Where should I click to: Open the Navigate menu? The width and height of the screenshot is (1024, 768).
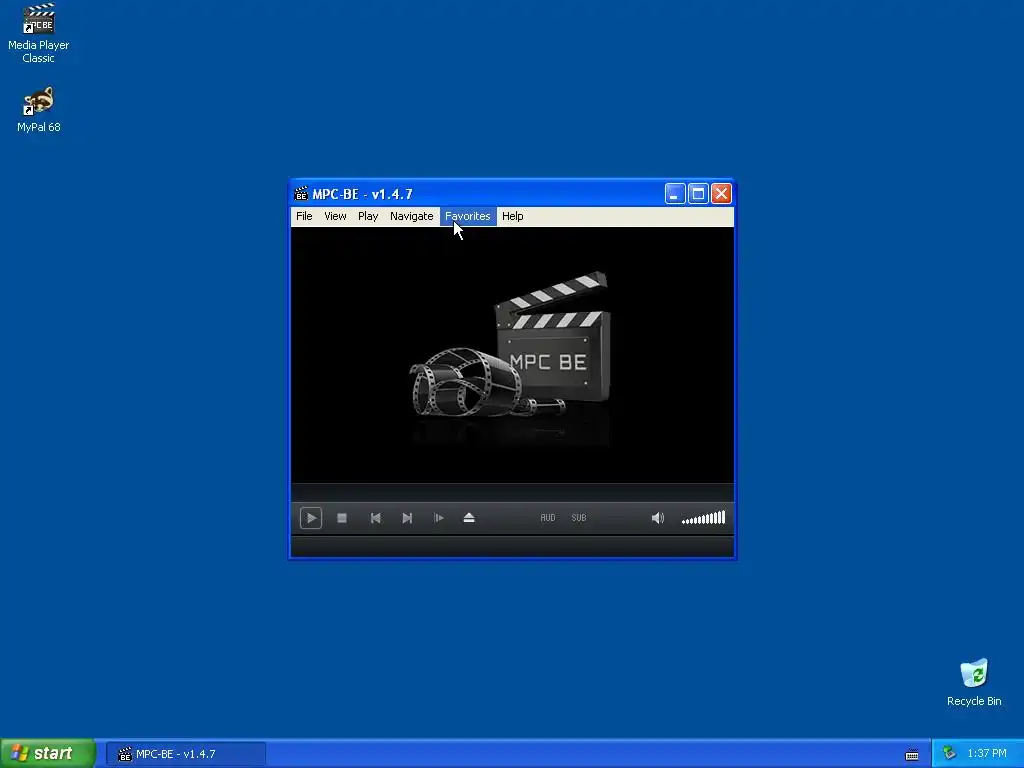pos(411,216)
